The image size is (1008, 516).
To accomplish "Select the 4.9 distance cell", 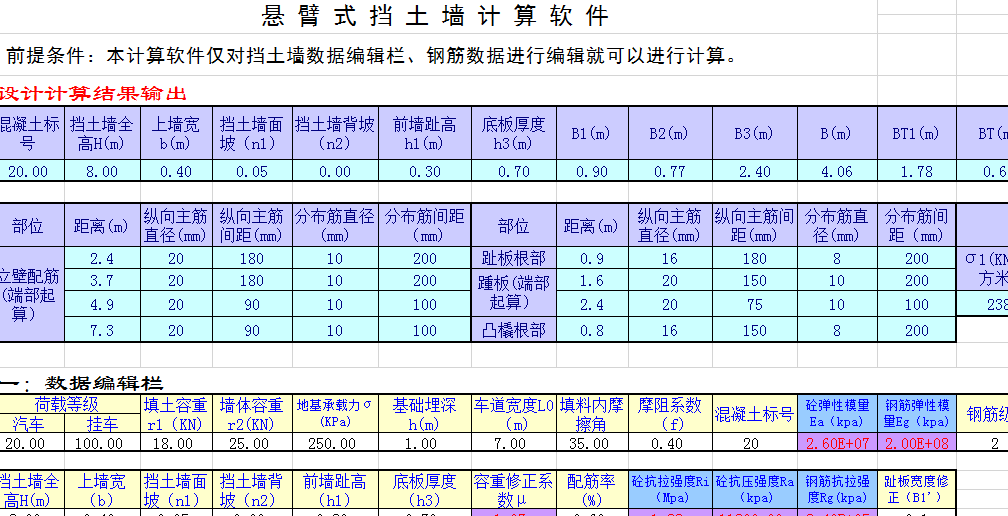I will (x=102, y=304).
